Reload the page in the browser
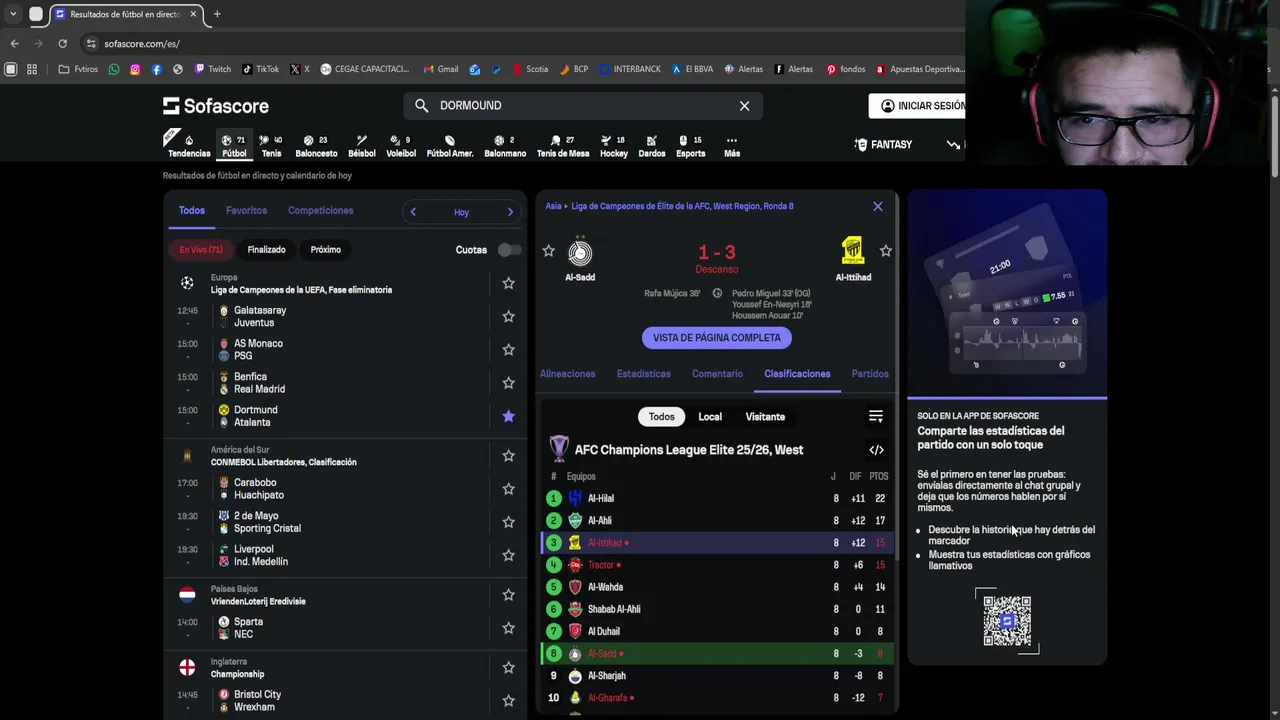1280x720 pixels. click(x=62, y=44)
